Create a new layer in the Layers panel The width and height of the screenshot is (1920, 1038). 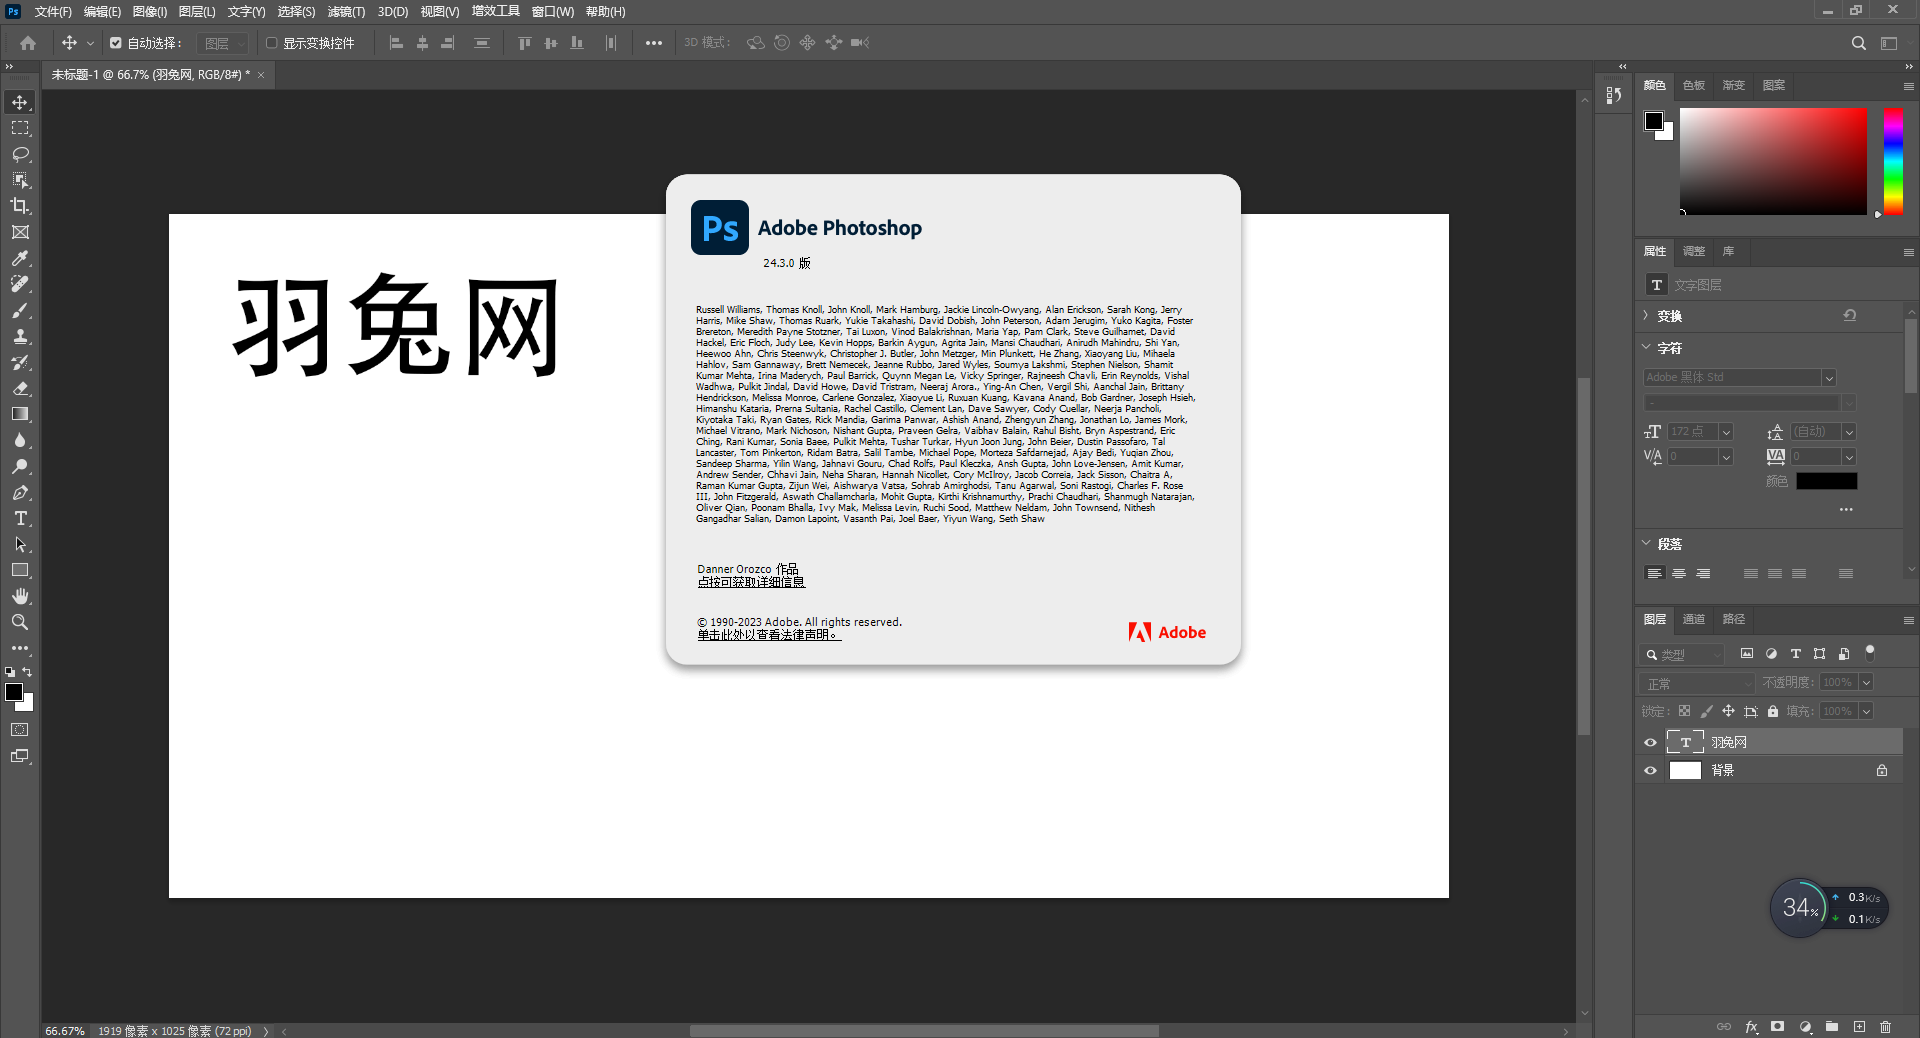[1860, 1027]
